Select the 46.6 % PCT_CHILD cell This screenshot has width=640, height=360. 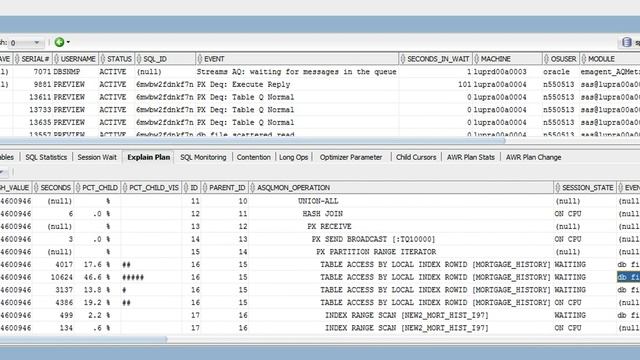coord(97,277)
